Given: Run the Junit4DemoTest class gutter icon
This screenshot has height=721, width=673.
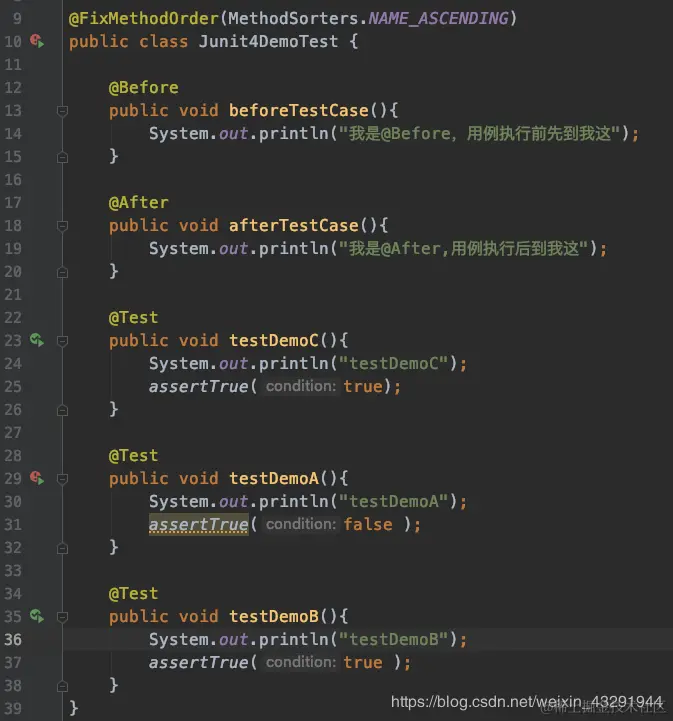Looking at the screenshot, I should pyautogui.click(x=37, y=41).
